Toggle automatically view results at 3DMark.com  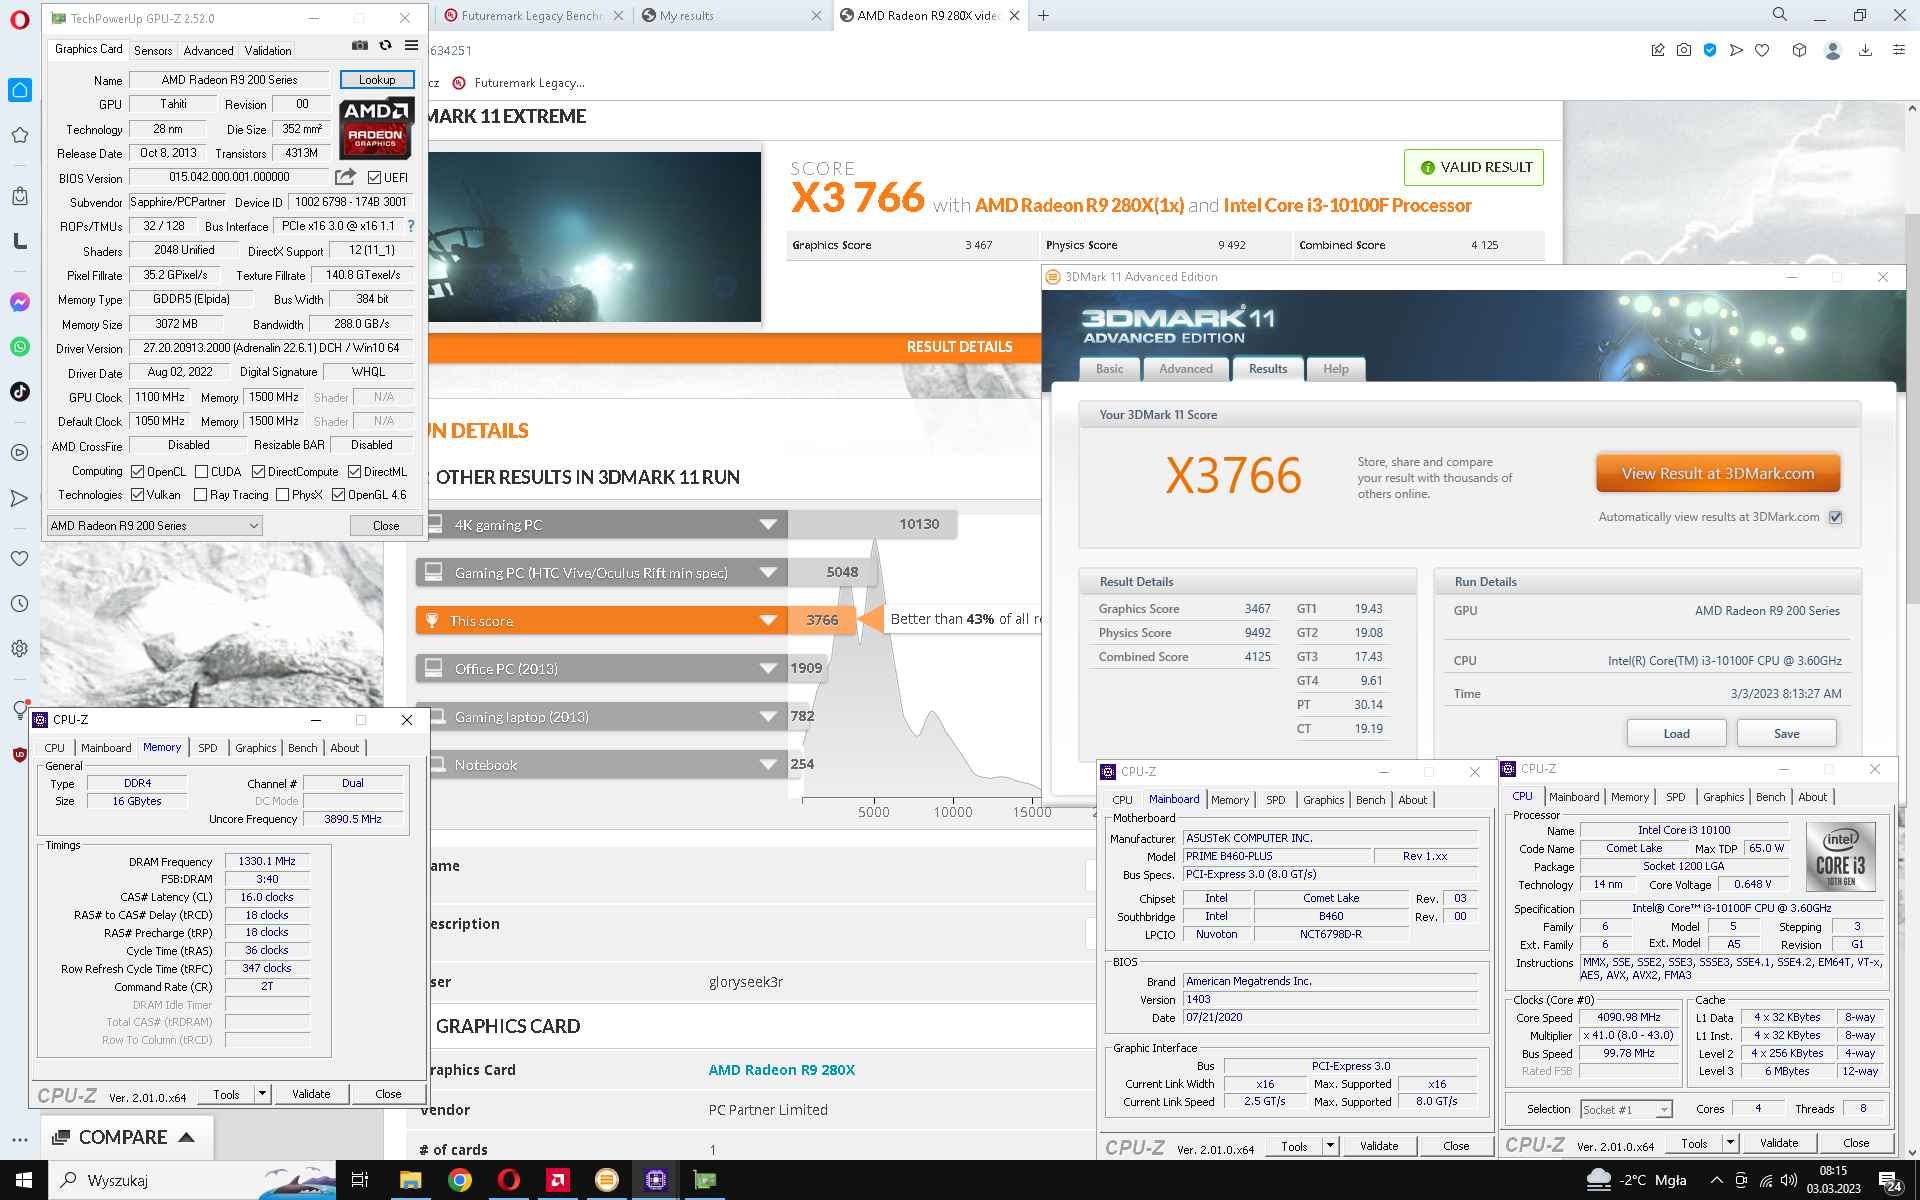[1835, 517]
